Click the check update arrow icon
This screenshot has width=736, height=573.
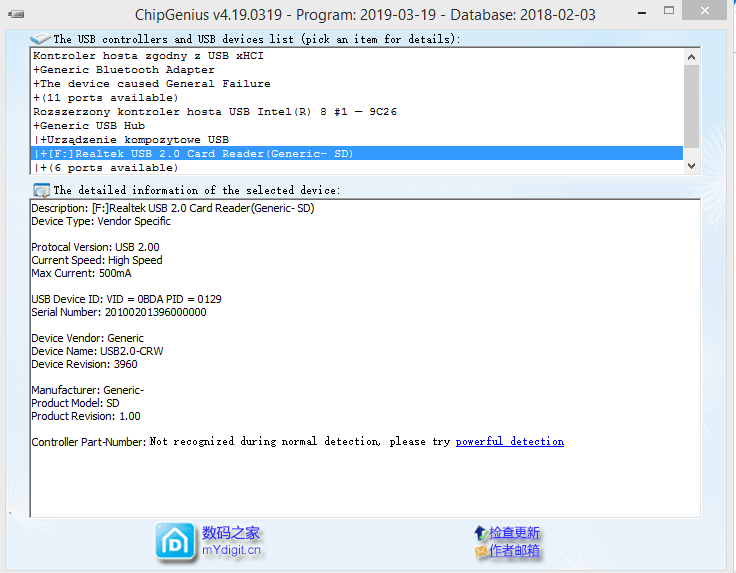(480, 533)
